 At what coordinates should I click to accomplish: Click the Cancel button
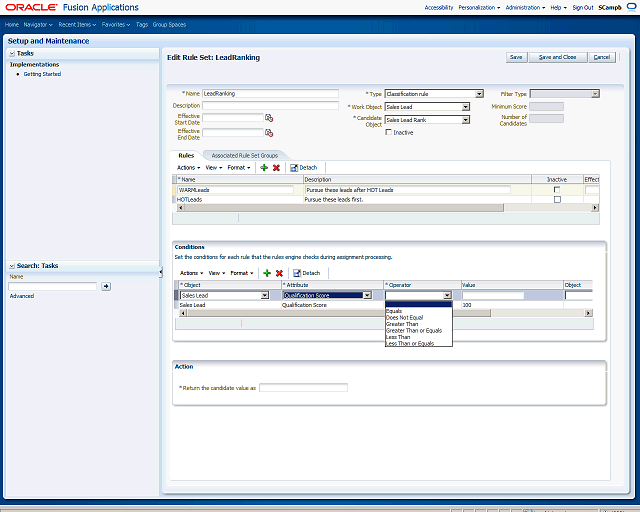click(602, 57)
